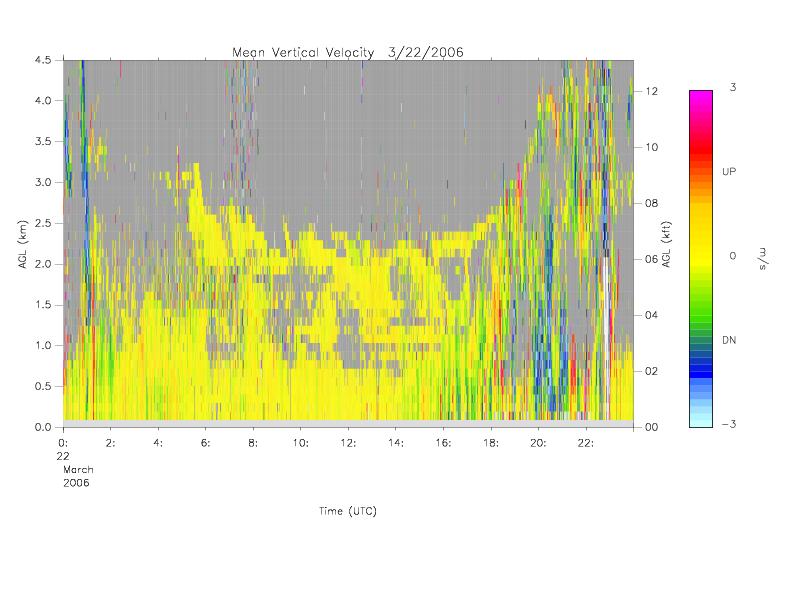This screenshot has width=791, height=611.
Task: Click the 08 kft tick label
Action: point(652,203)
